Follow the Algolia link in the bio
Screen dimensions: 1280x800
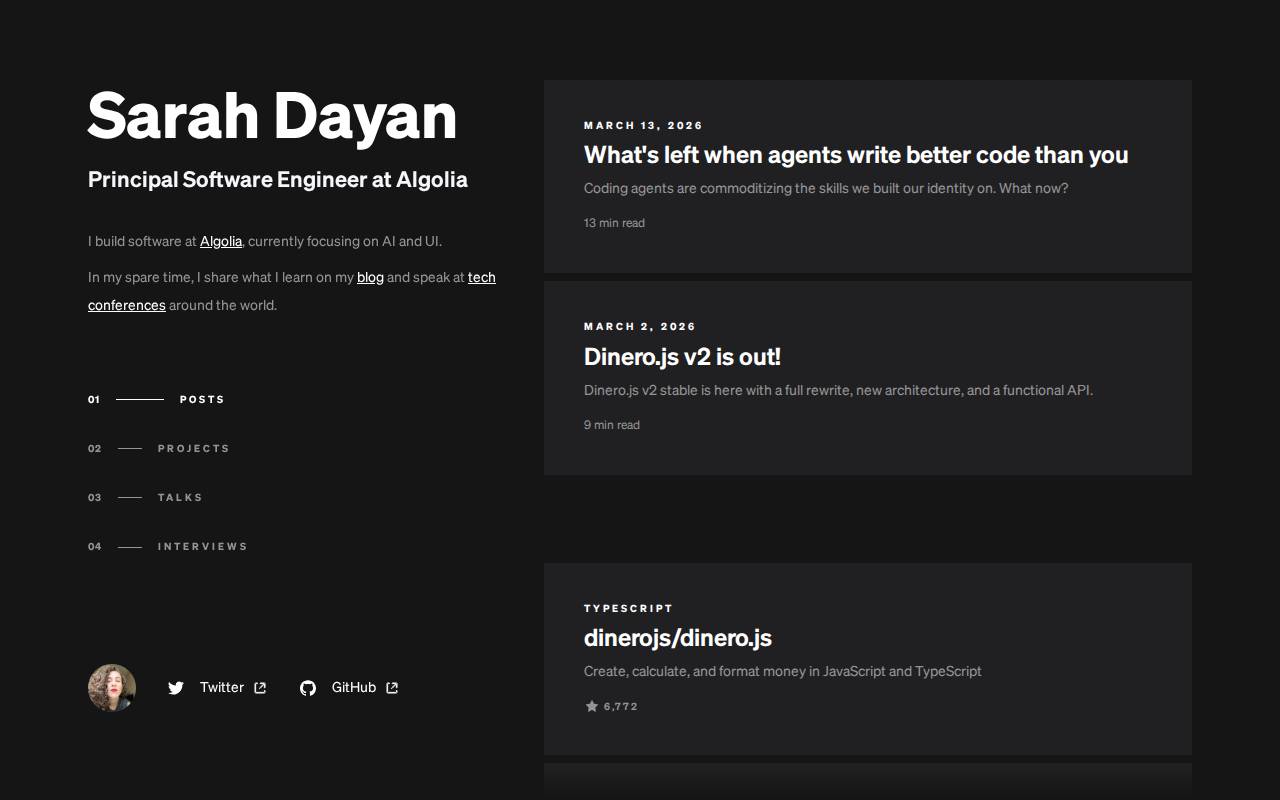[x=221, y=241]
